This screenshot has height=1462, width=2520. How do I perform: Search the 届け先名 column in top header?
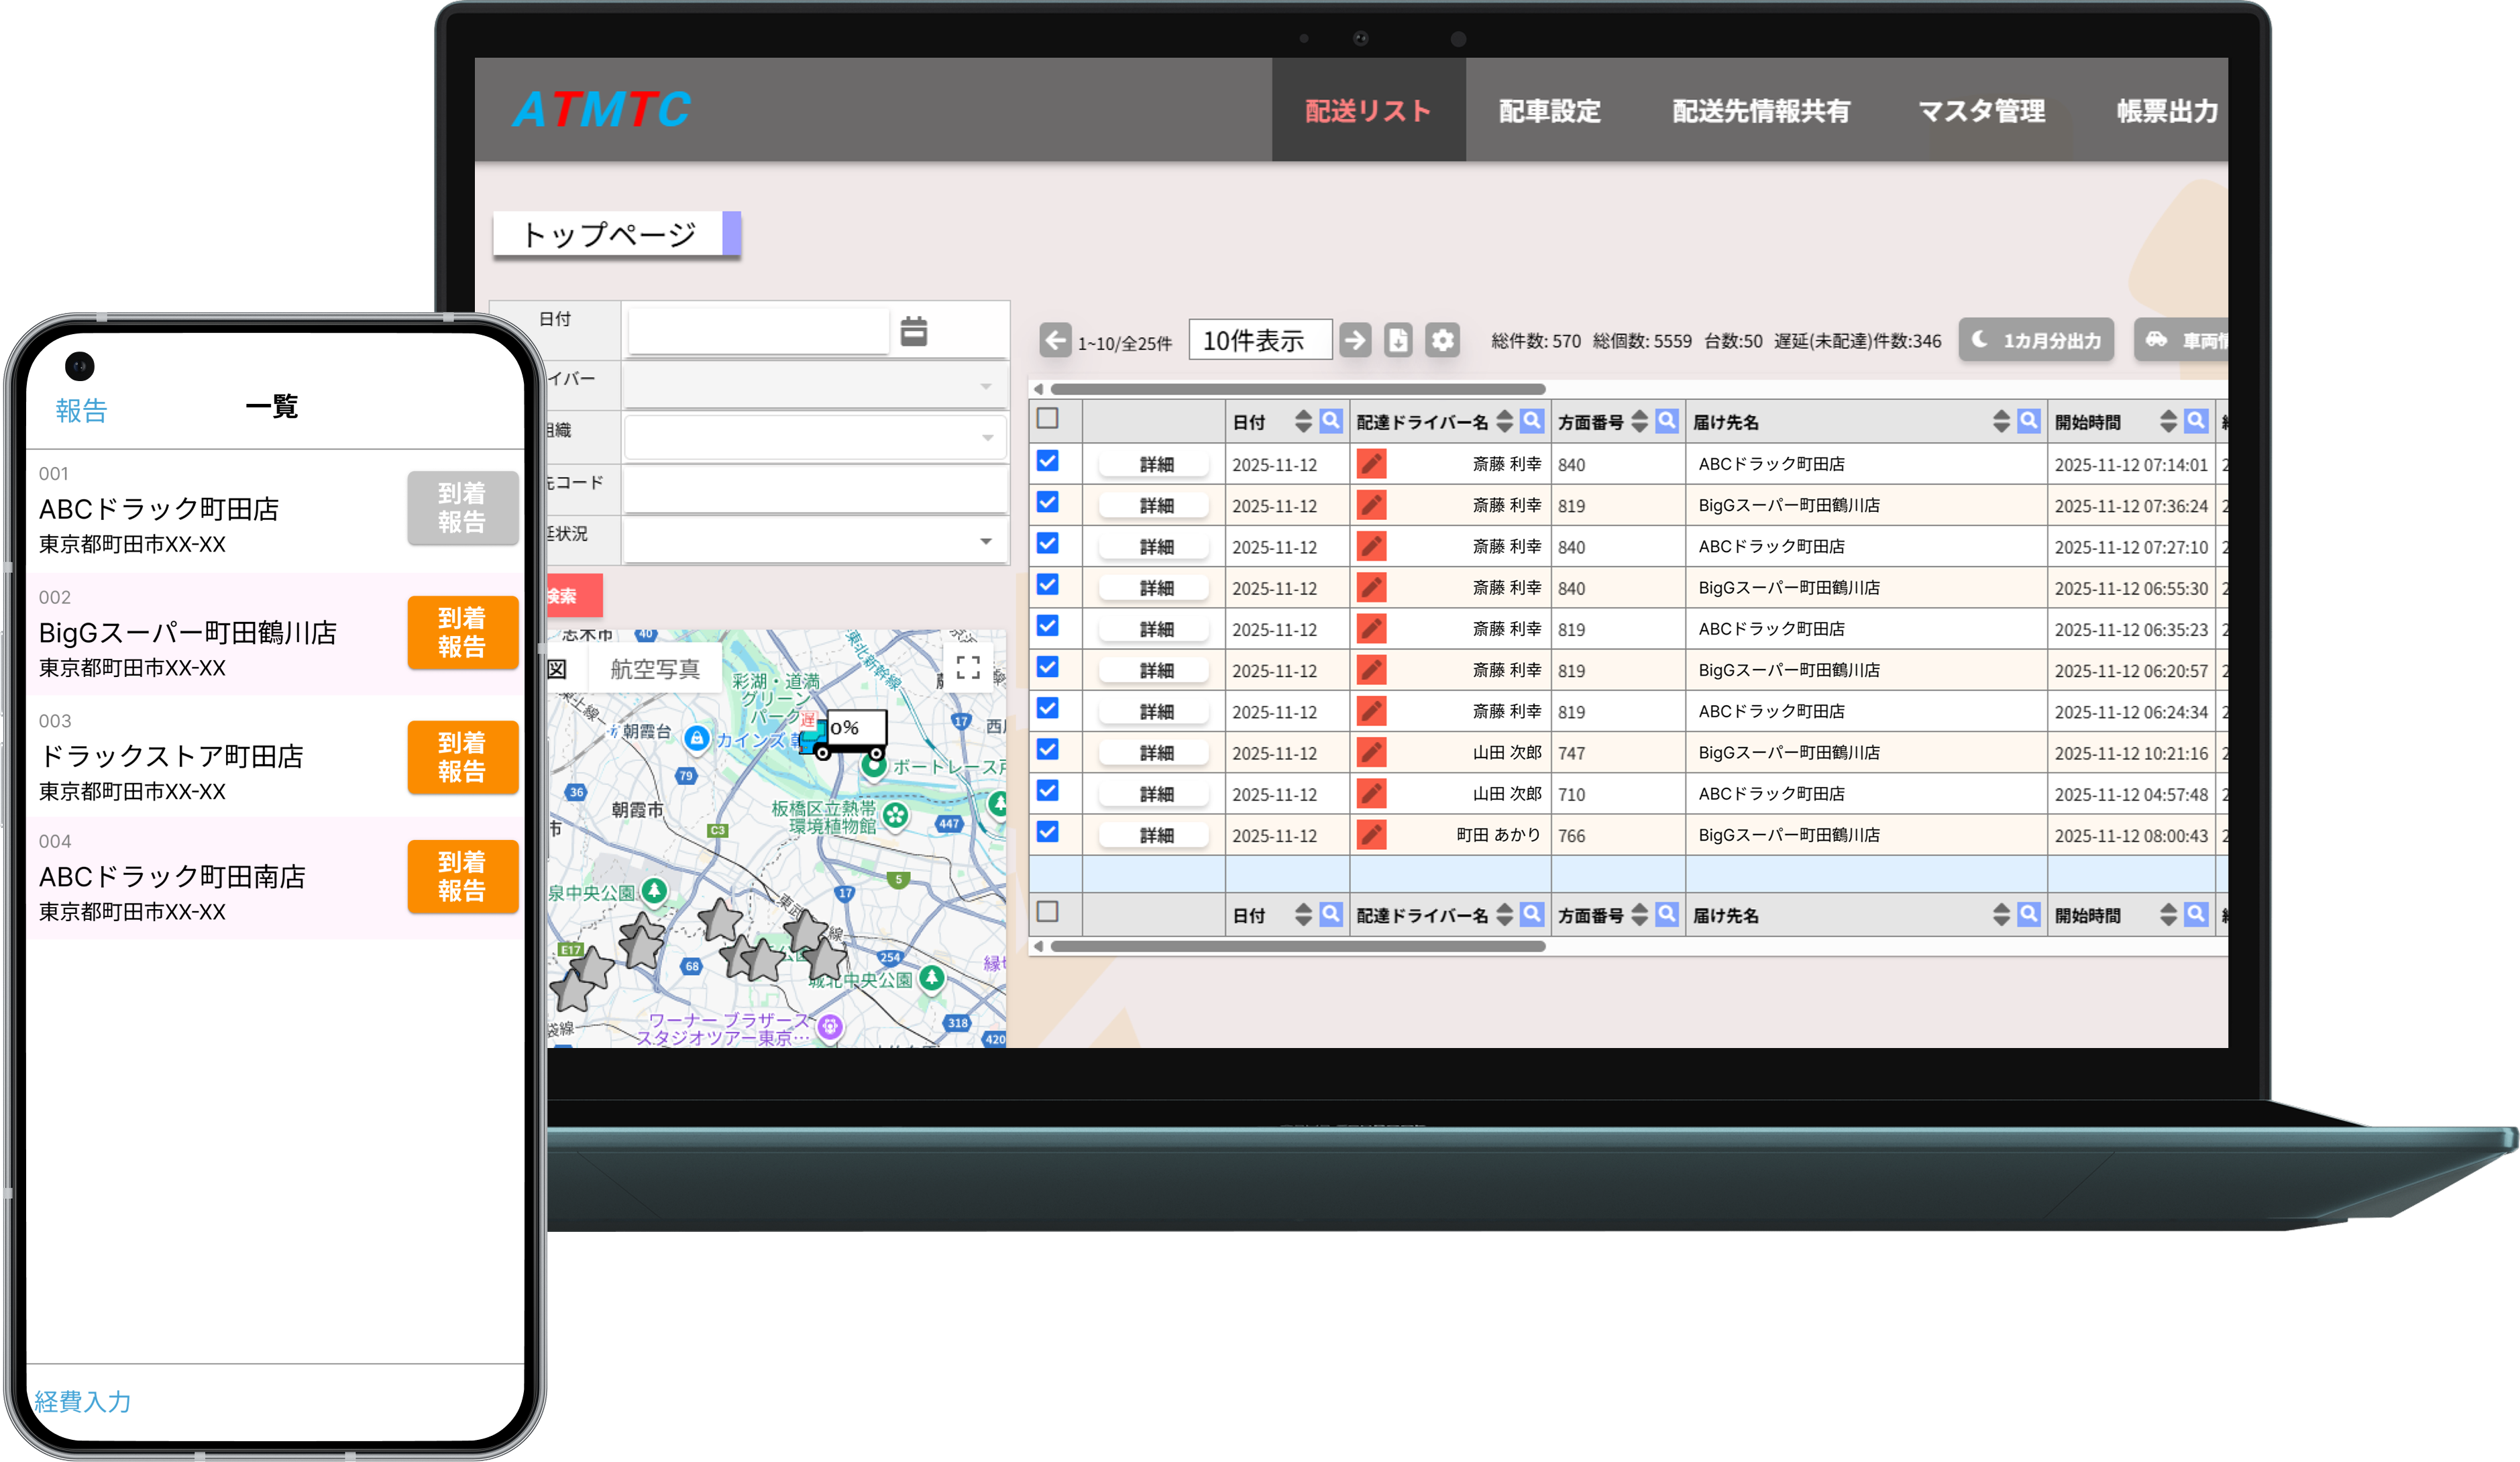(x=2028, y=421)
